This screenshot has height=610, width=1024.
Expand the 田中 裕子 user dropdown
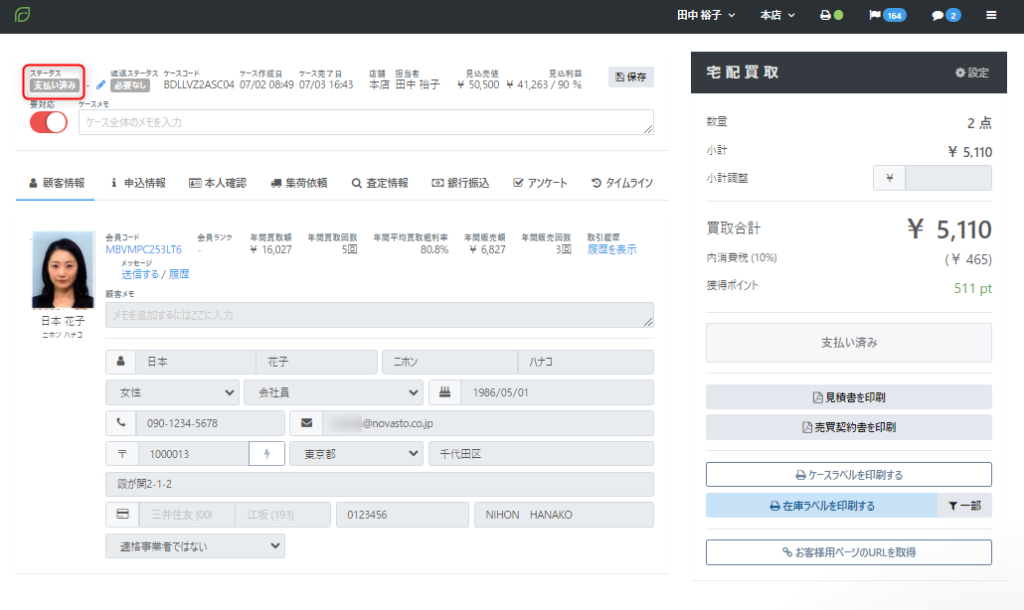point(706,16)
